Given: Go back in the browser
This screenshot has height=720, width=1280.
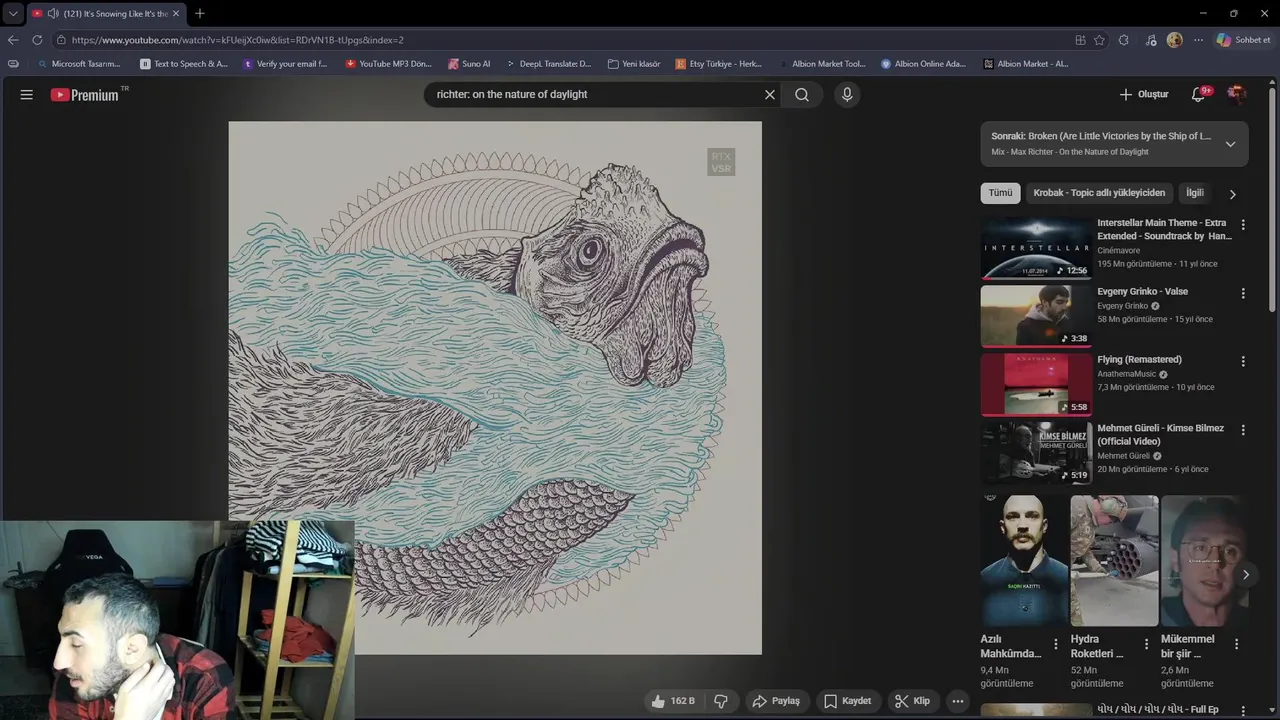Looking at the screenshot, I should [13, 40].
